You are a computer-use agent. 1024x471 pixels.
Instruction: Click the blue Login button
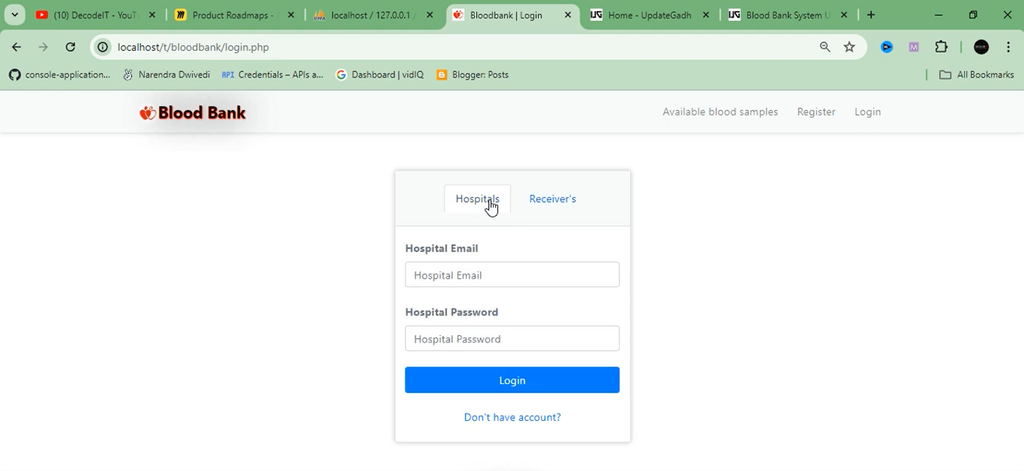[x=512, y=380]
